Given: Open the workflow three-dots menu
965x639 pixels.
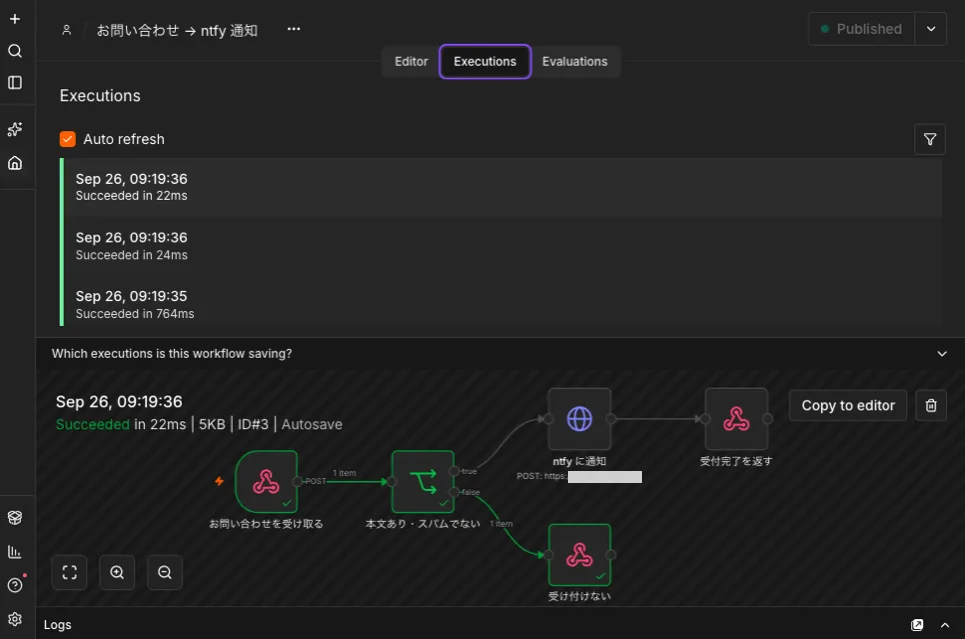Looking at the screenshot, I should point(294,29).
